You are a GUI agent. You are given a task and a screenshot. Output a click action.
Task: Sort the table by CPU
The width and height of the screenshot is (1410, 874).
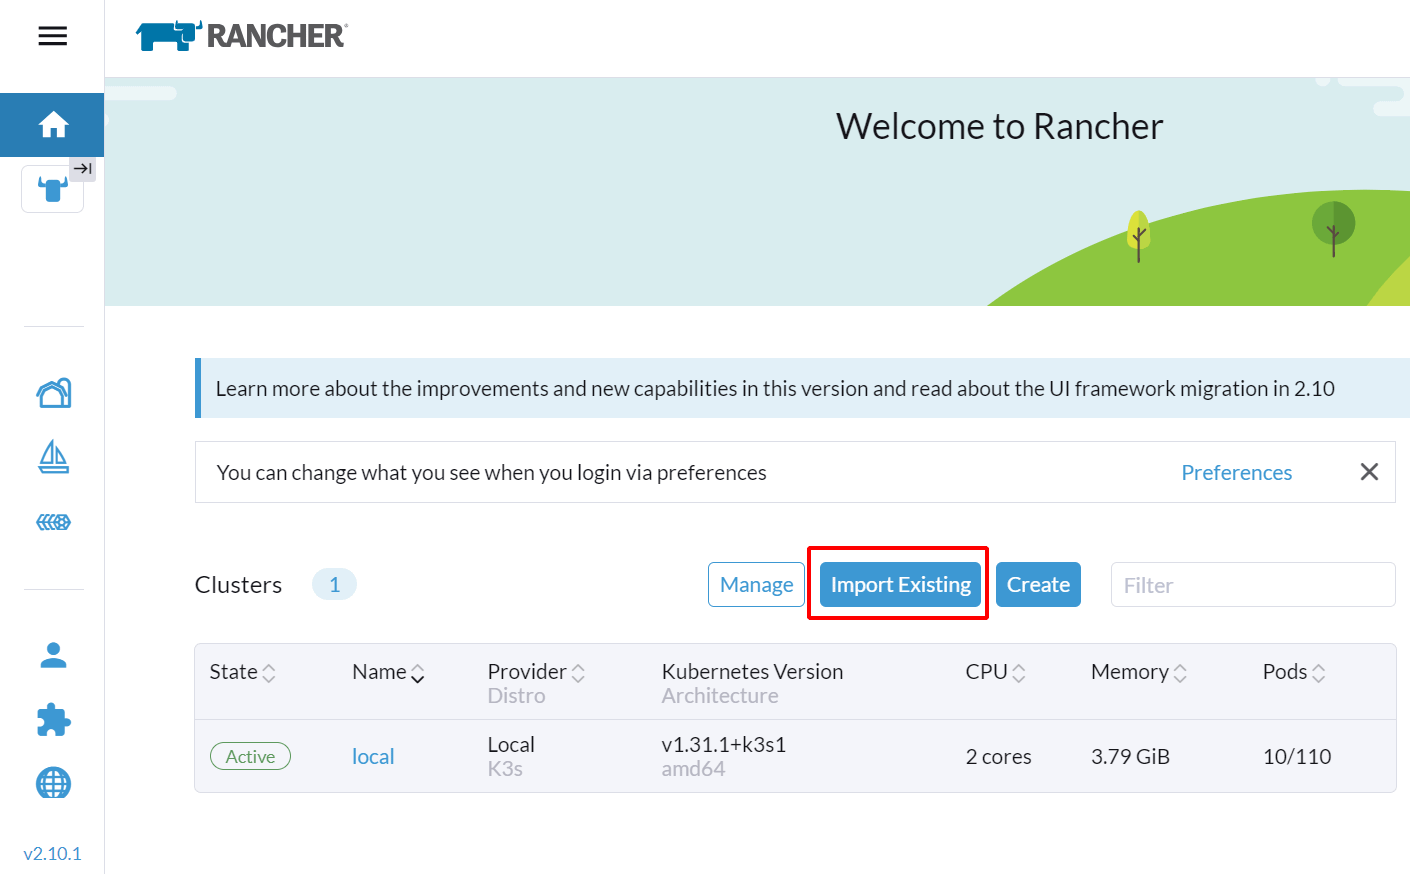[995, 672]
